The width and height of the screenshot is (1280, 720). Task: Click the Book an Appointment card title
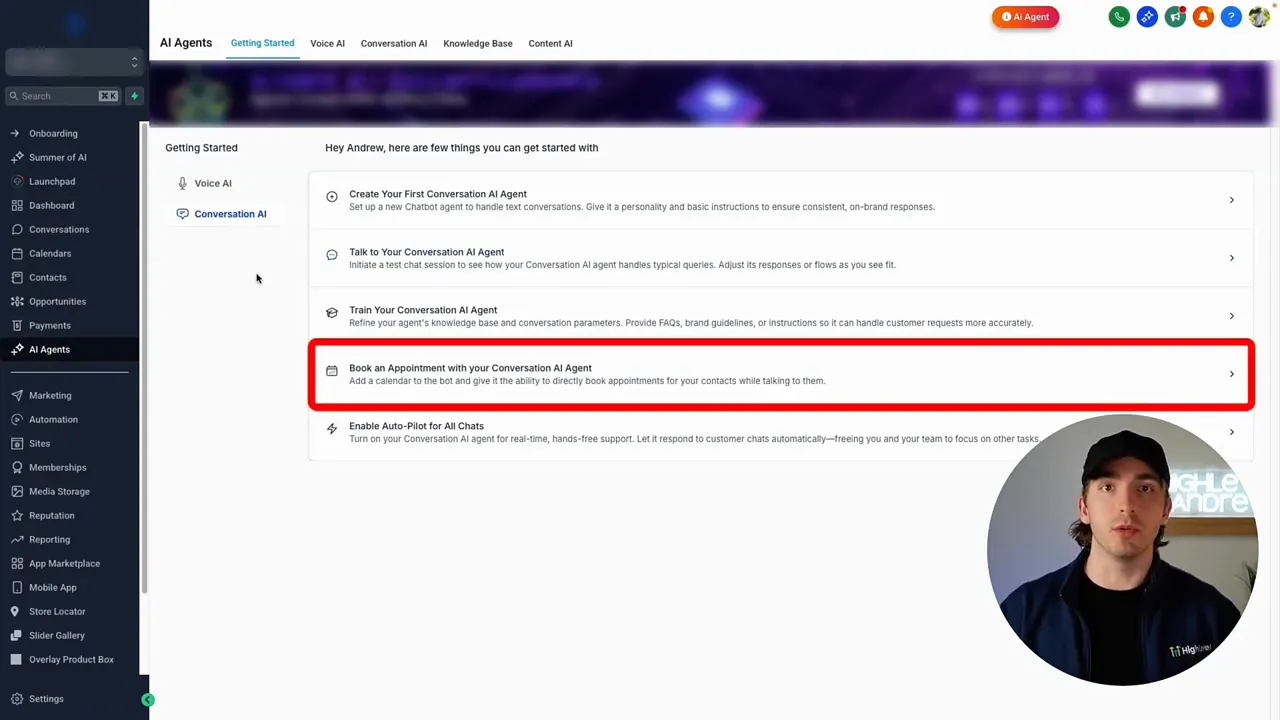pos(470,368)
